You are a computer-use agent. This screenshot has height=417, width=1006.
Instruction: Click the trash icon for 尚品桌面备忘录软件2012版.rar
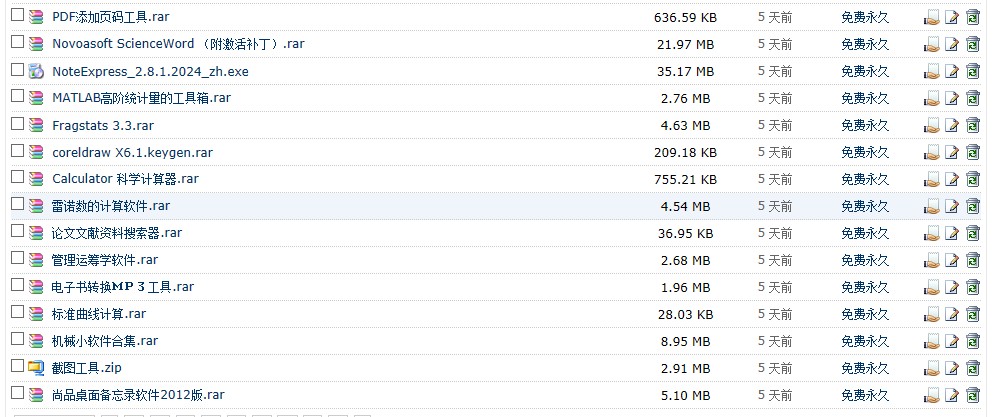[x=973, y=395]
